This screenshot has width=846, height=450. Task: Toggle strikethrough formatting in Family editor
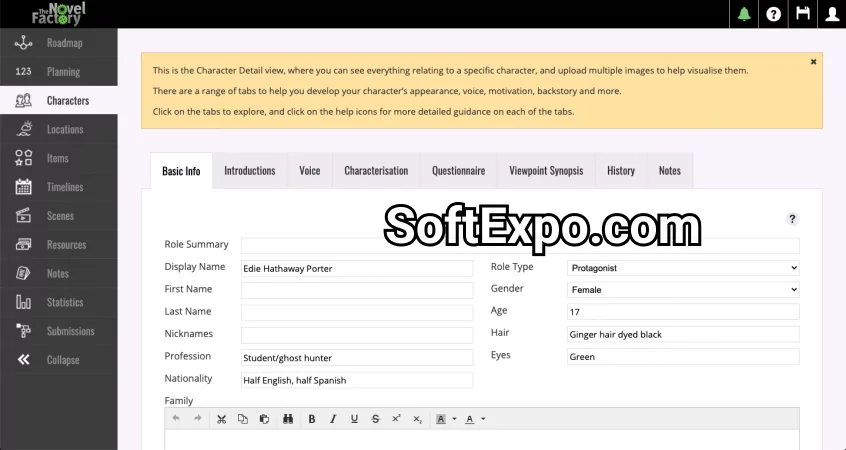pyautogui.click(x=375, y=419)
